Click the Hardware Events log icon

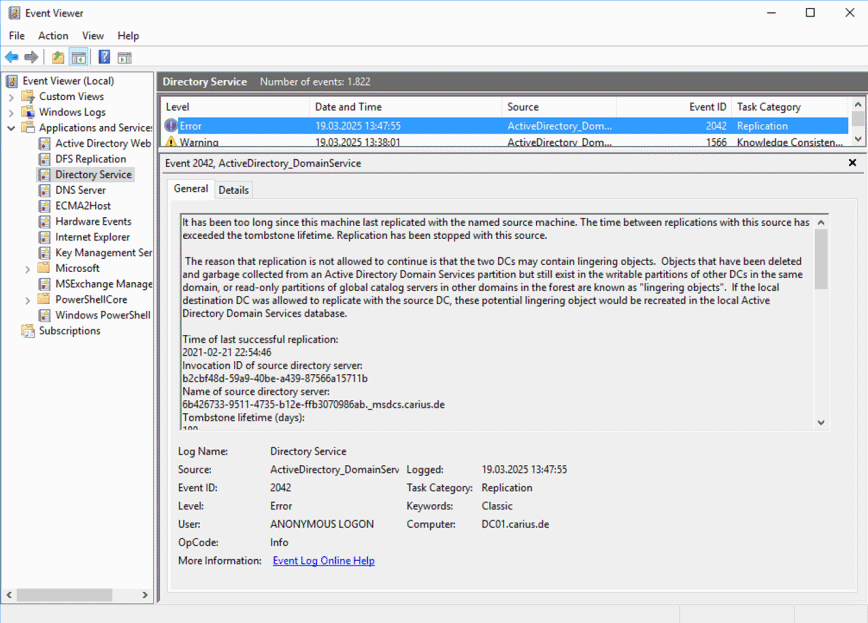click(x=45, y=222)
